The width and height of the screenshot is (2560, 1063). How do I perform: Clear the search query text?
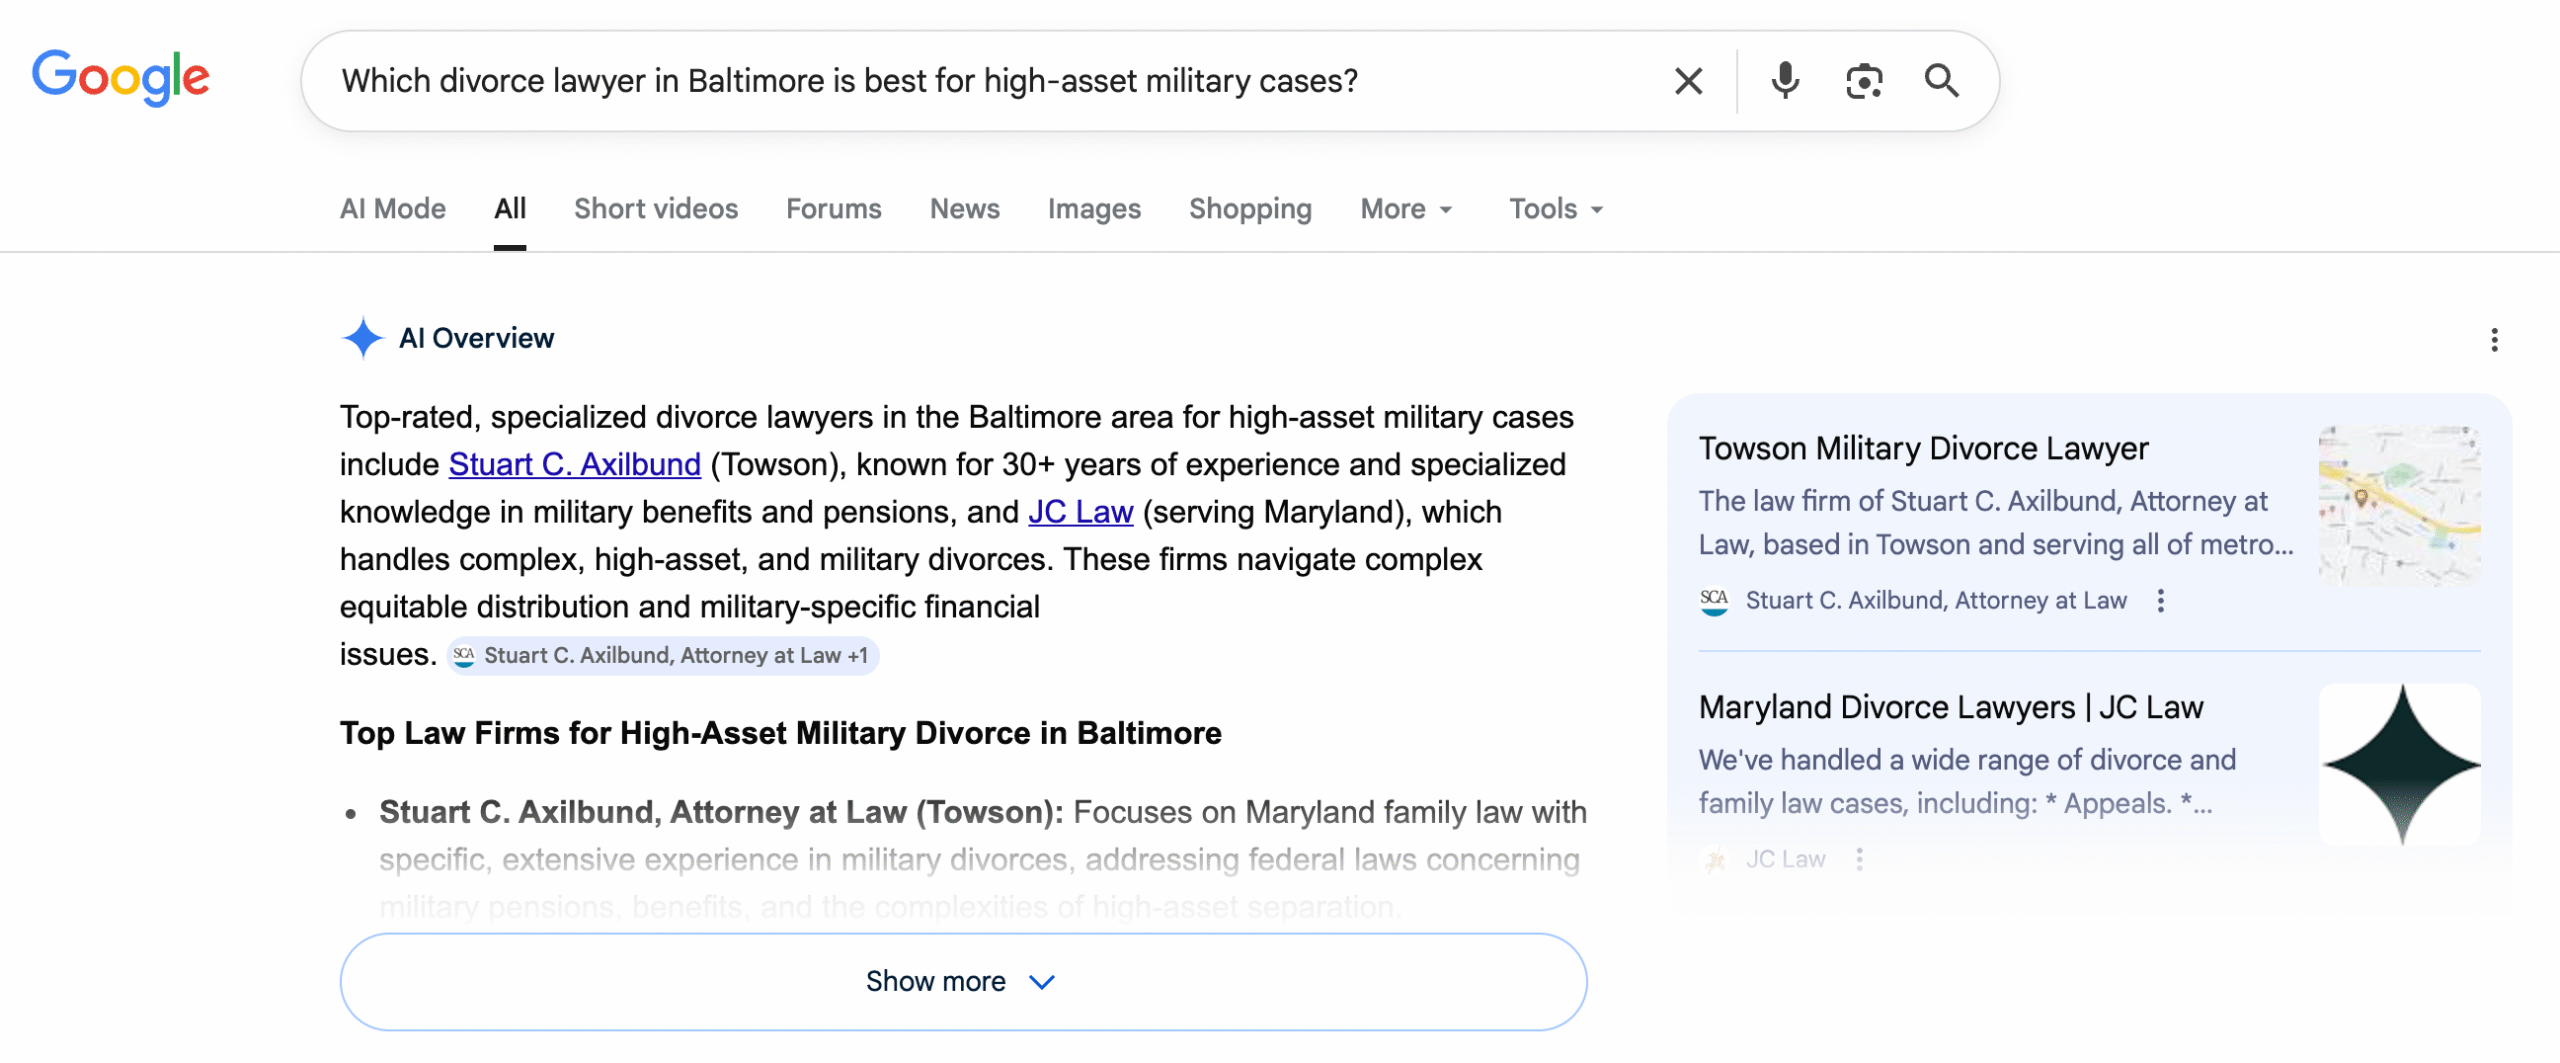[1688, 81]
